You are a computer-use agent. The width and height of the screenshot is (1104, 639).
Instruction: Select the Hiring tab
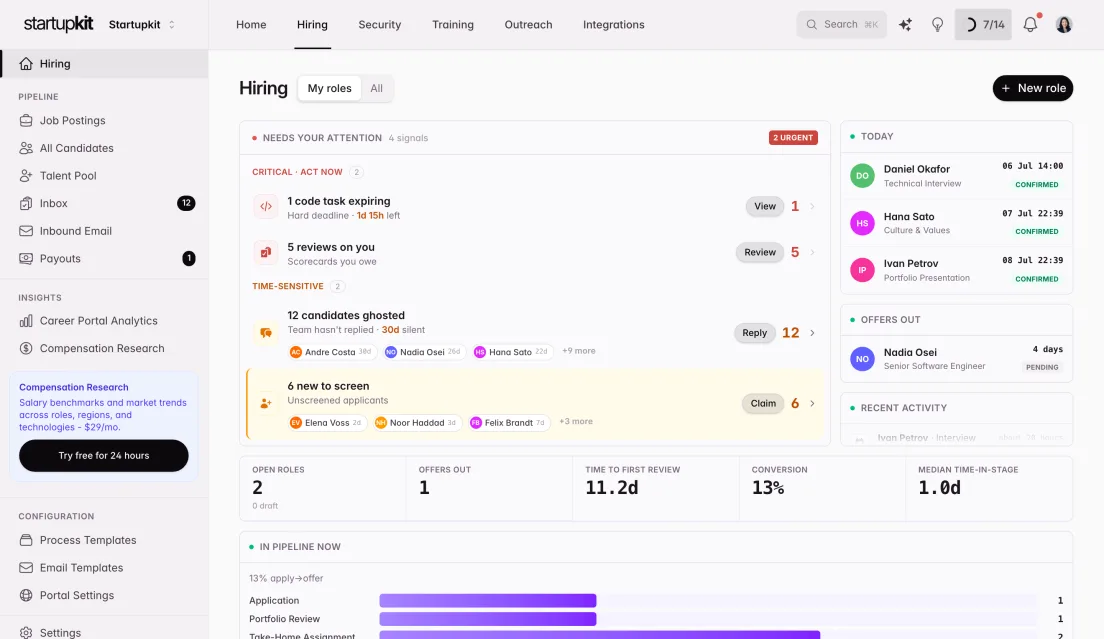[x=312, y=25]
